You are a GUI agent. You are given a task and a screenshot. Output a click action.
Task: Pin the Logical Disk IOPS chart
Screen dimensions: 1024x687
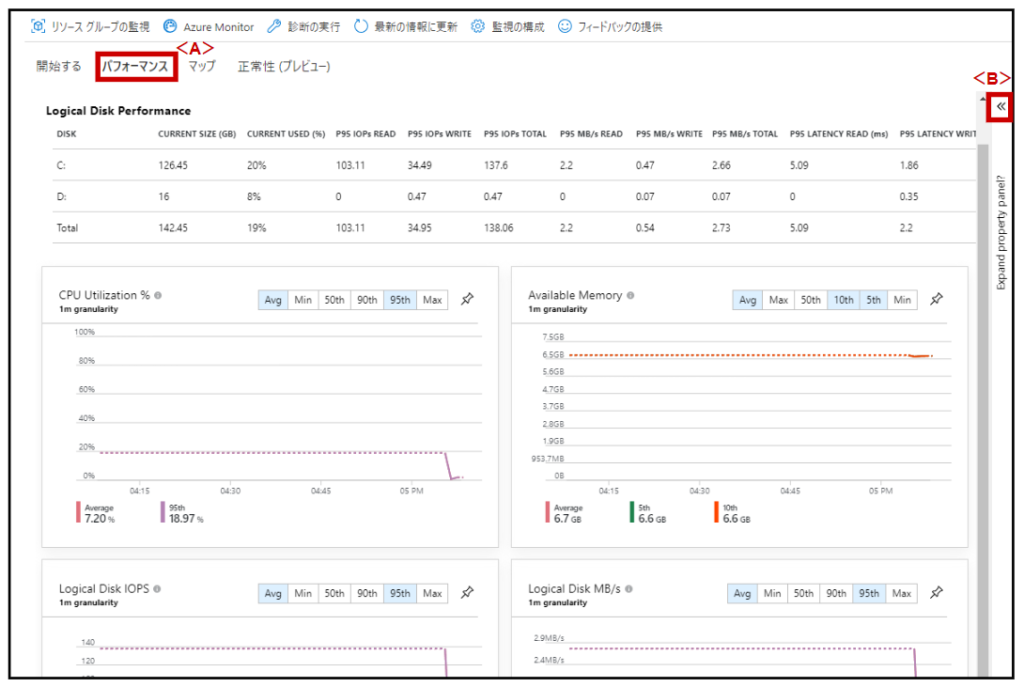[x=466, y=592]
